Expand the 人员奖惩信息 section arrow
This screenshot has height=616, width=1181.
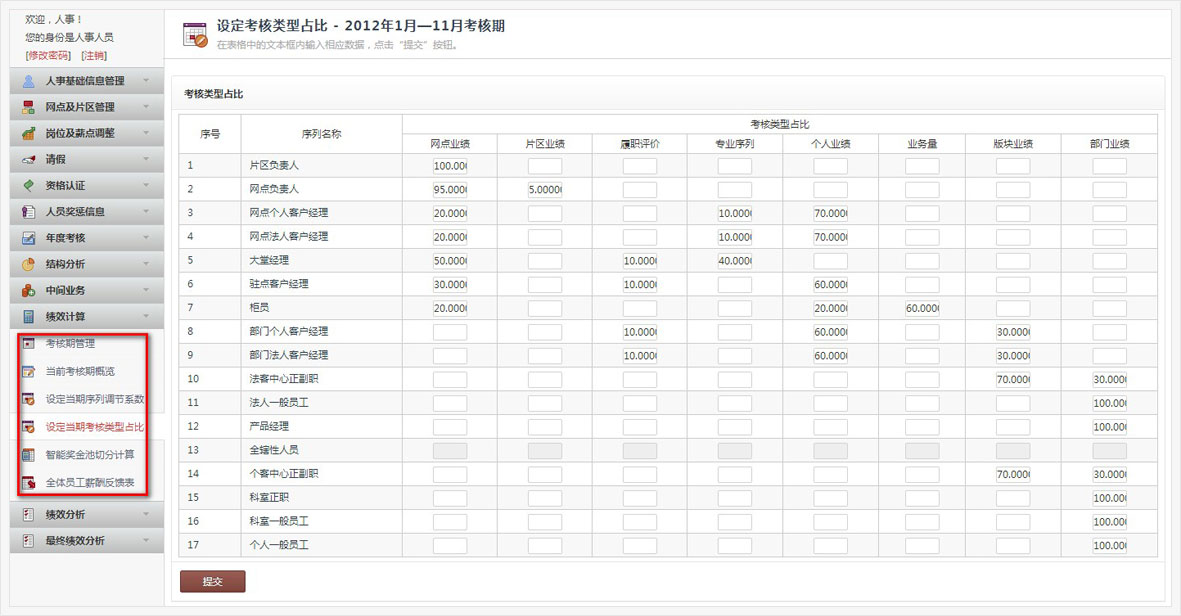(146, 212)
